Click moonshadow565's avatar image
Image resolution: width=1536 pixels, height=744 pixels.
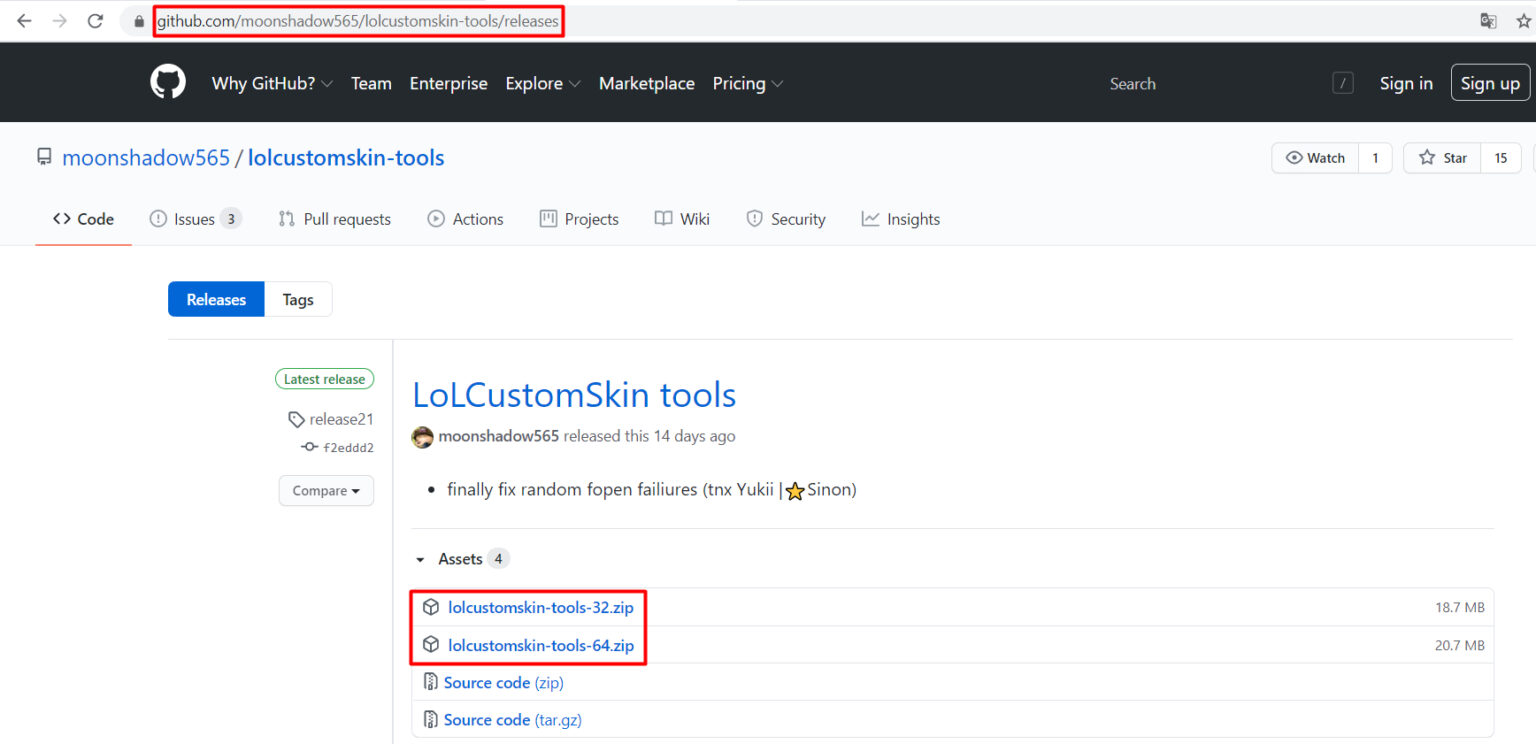[x=422, y=436]
